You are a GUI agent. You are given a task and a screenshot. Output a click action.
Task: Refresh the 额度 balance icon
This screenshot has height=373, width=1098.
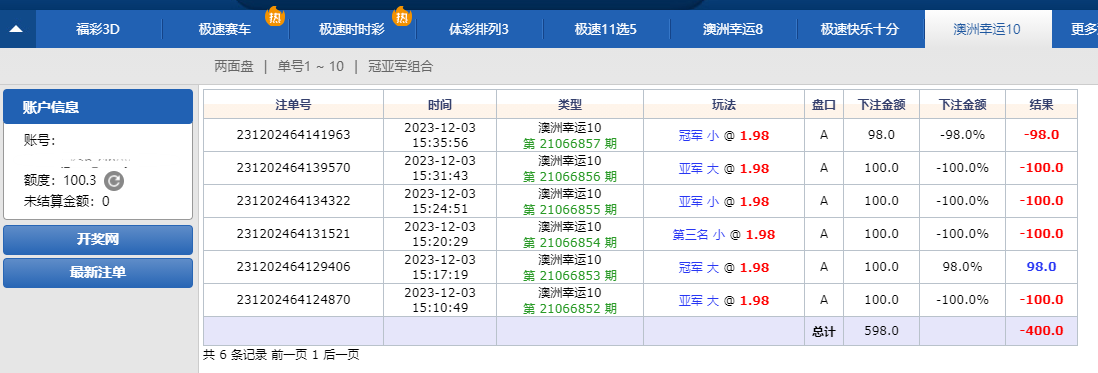pos(114,181)
